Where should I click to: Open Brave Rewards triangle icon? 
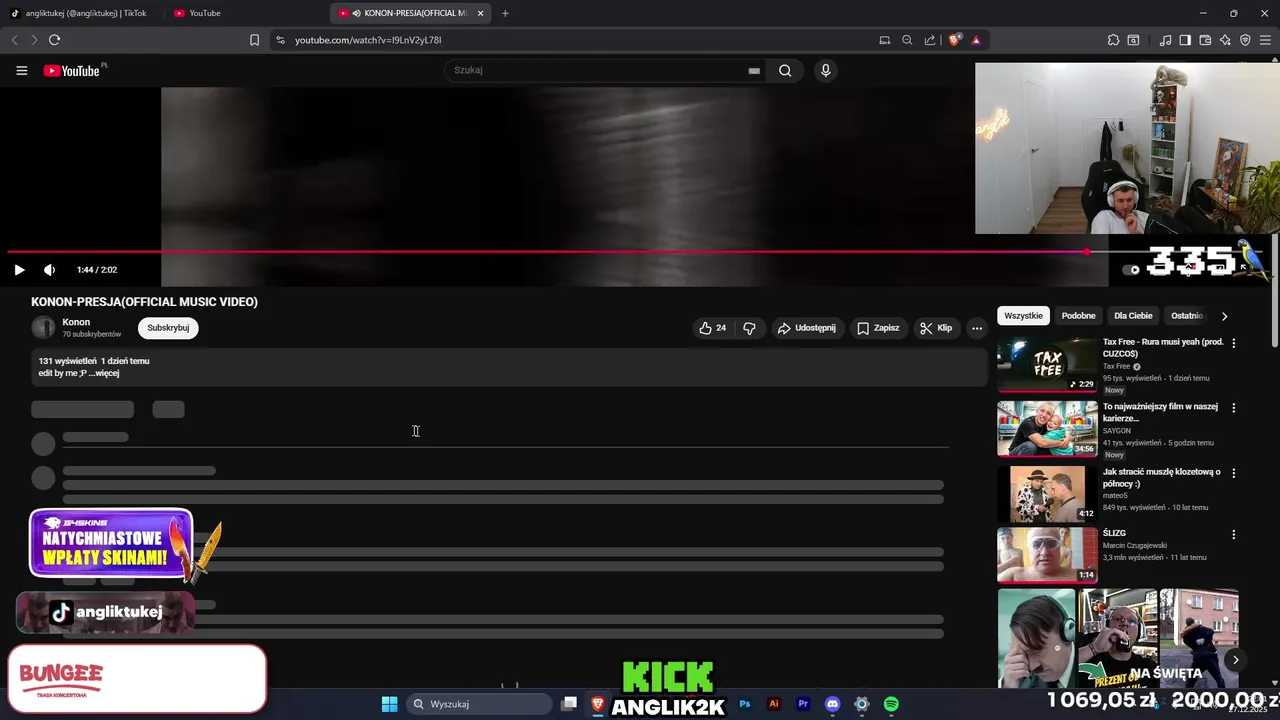click(976, 40)
